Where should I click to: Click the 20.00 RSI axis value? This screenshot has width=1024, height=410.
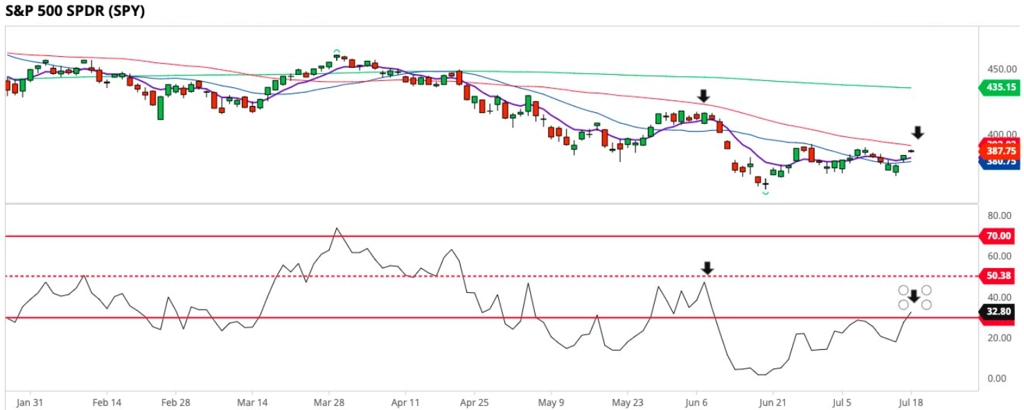point(1001,338)
